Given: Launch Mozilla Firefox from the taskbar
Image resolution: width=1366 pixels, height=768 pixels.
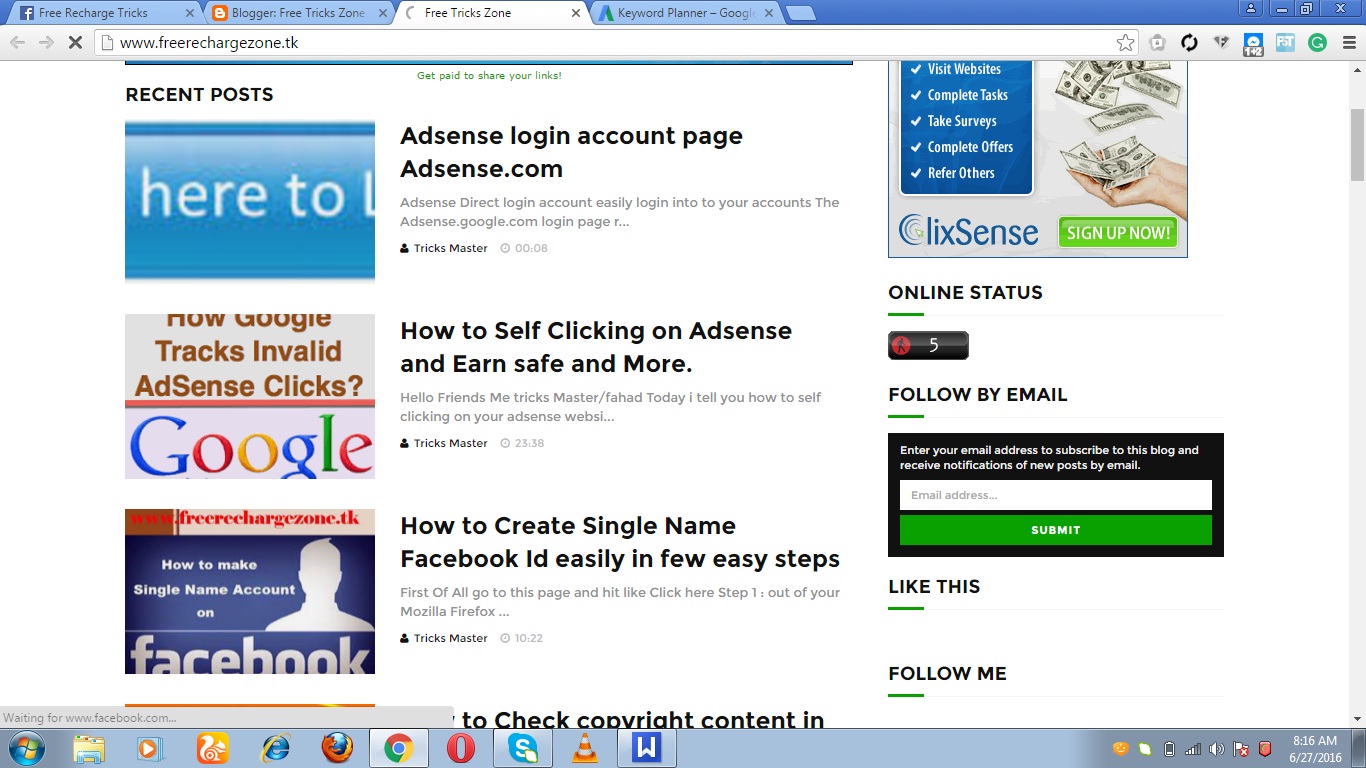Looking at the screenshot, I should (x=337, y=748).
